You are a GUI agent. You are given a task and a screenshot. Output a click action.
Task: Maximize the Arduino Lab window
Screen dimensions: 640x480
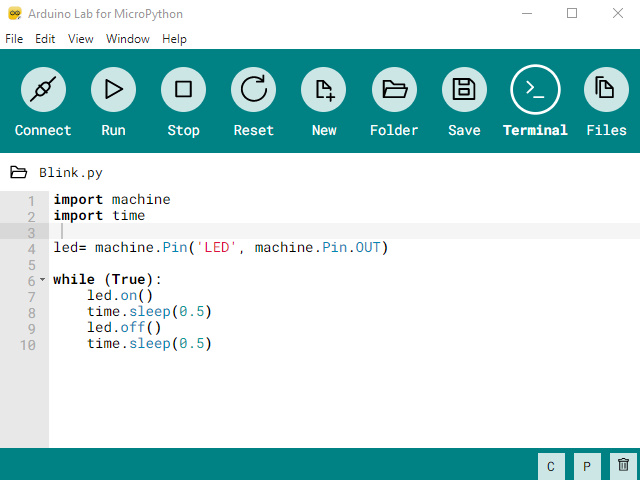tap(572, 13)
